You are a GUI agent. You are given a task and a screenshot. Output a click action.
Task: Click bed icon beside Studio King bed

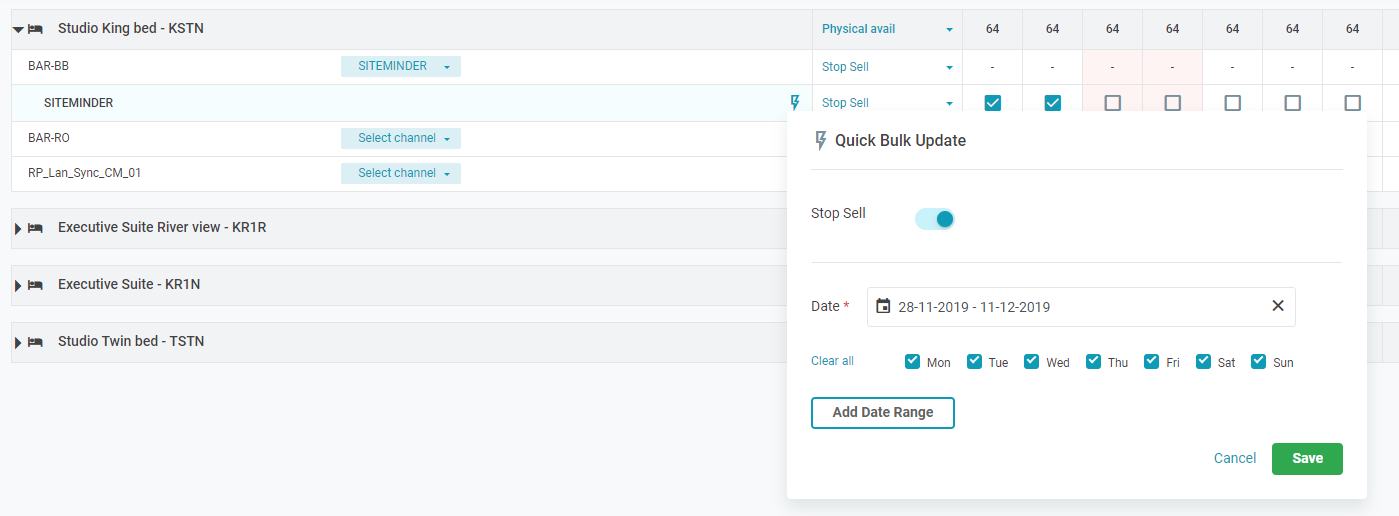pos(35,29)
